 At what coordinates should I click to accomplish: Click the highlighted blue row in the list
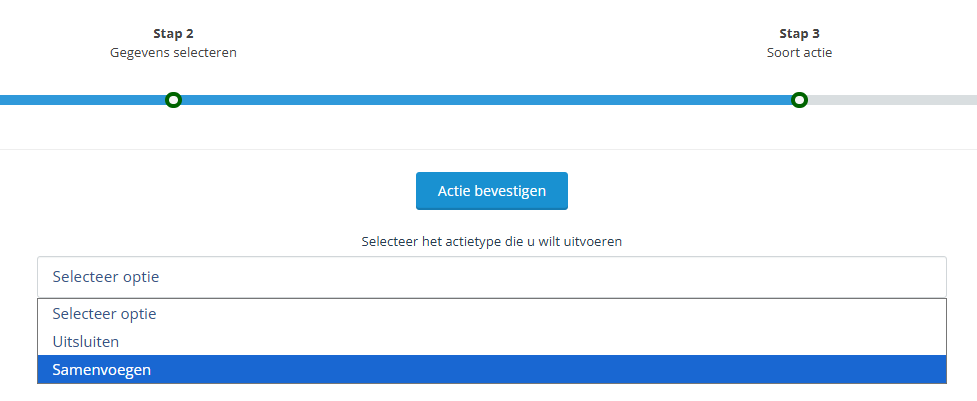pos(491,370)
